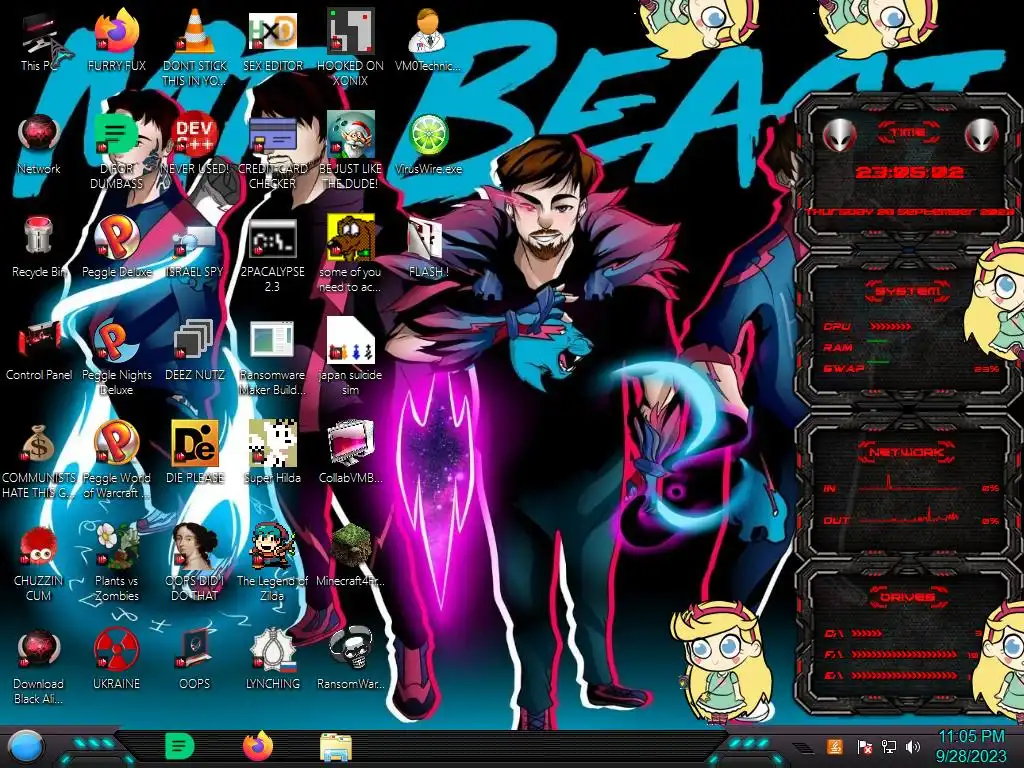
Task: Open File Explorer from the taskbar
Action: 336,747
